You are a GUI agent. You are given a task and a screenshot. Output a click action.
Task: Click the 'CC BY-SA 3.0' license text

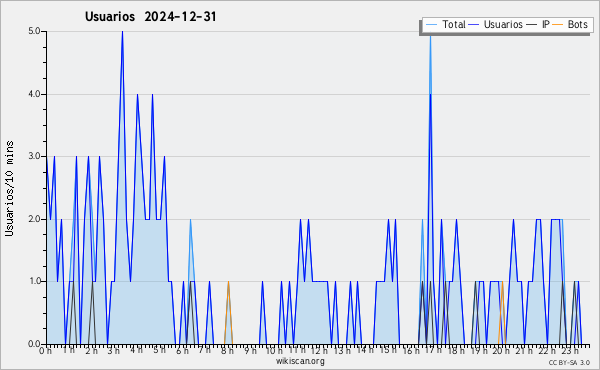pos(569,363)
